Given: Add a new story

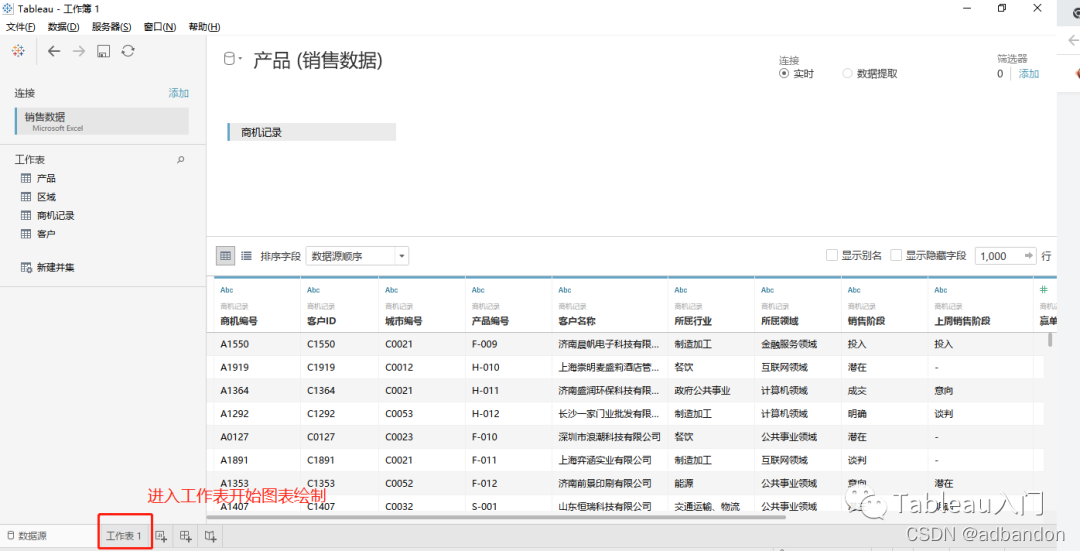Looking at the screenshot, I should pyautogui.click(x=211, y=536).
